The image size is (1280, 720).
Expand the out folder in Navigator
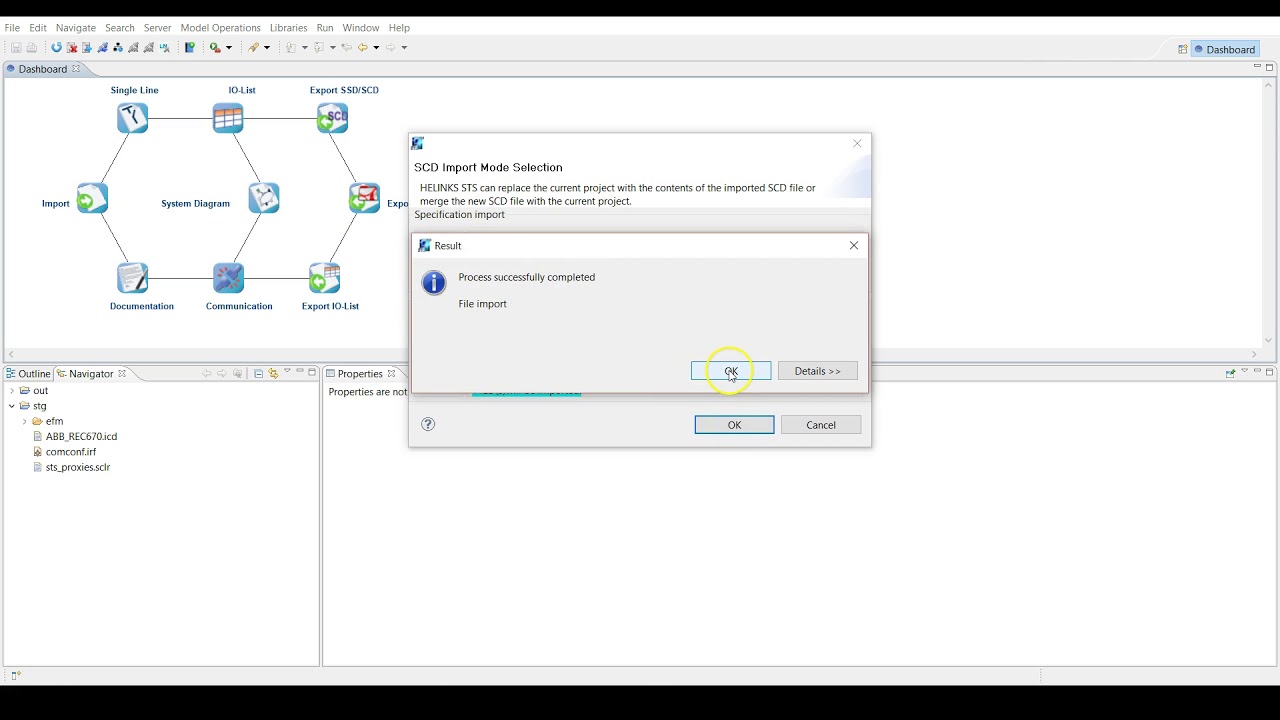[x=12, y=391]
